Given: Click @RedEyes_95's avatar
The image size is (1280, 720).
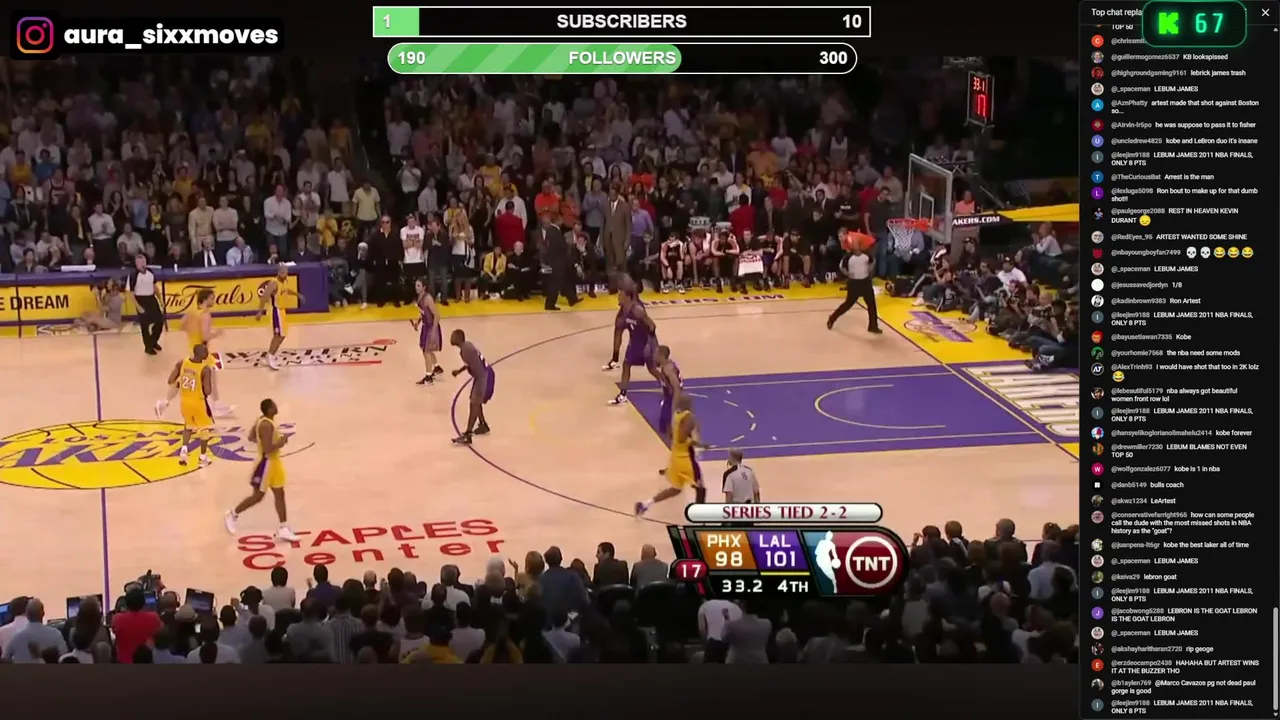Looking at the screenshot, I should click(1097, 237).
